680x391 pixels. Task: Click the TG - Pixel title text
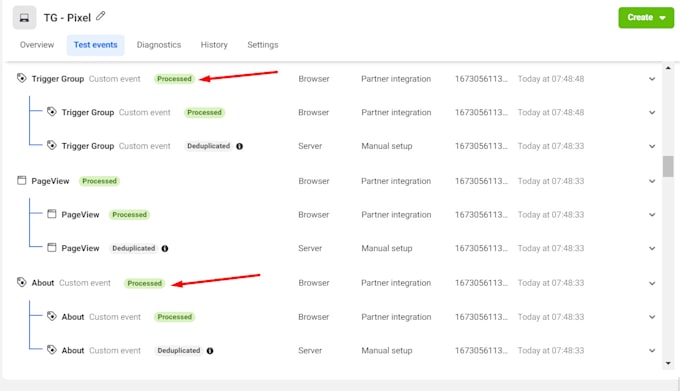tap(67, 18)
